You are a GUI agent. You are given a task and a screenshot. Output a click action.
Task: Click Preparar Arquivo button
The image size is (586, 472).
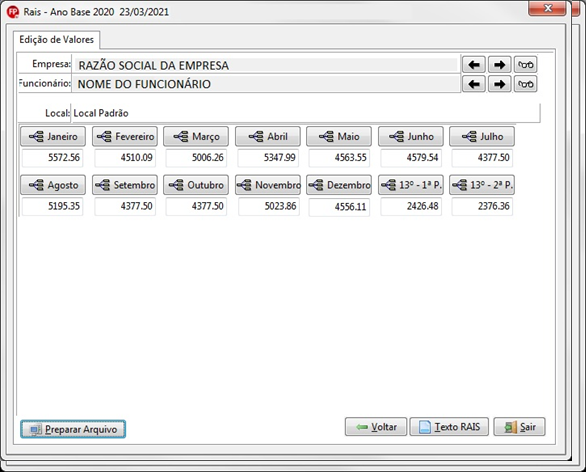pyautogui.click(x=73, y=429)
